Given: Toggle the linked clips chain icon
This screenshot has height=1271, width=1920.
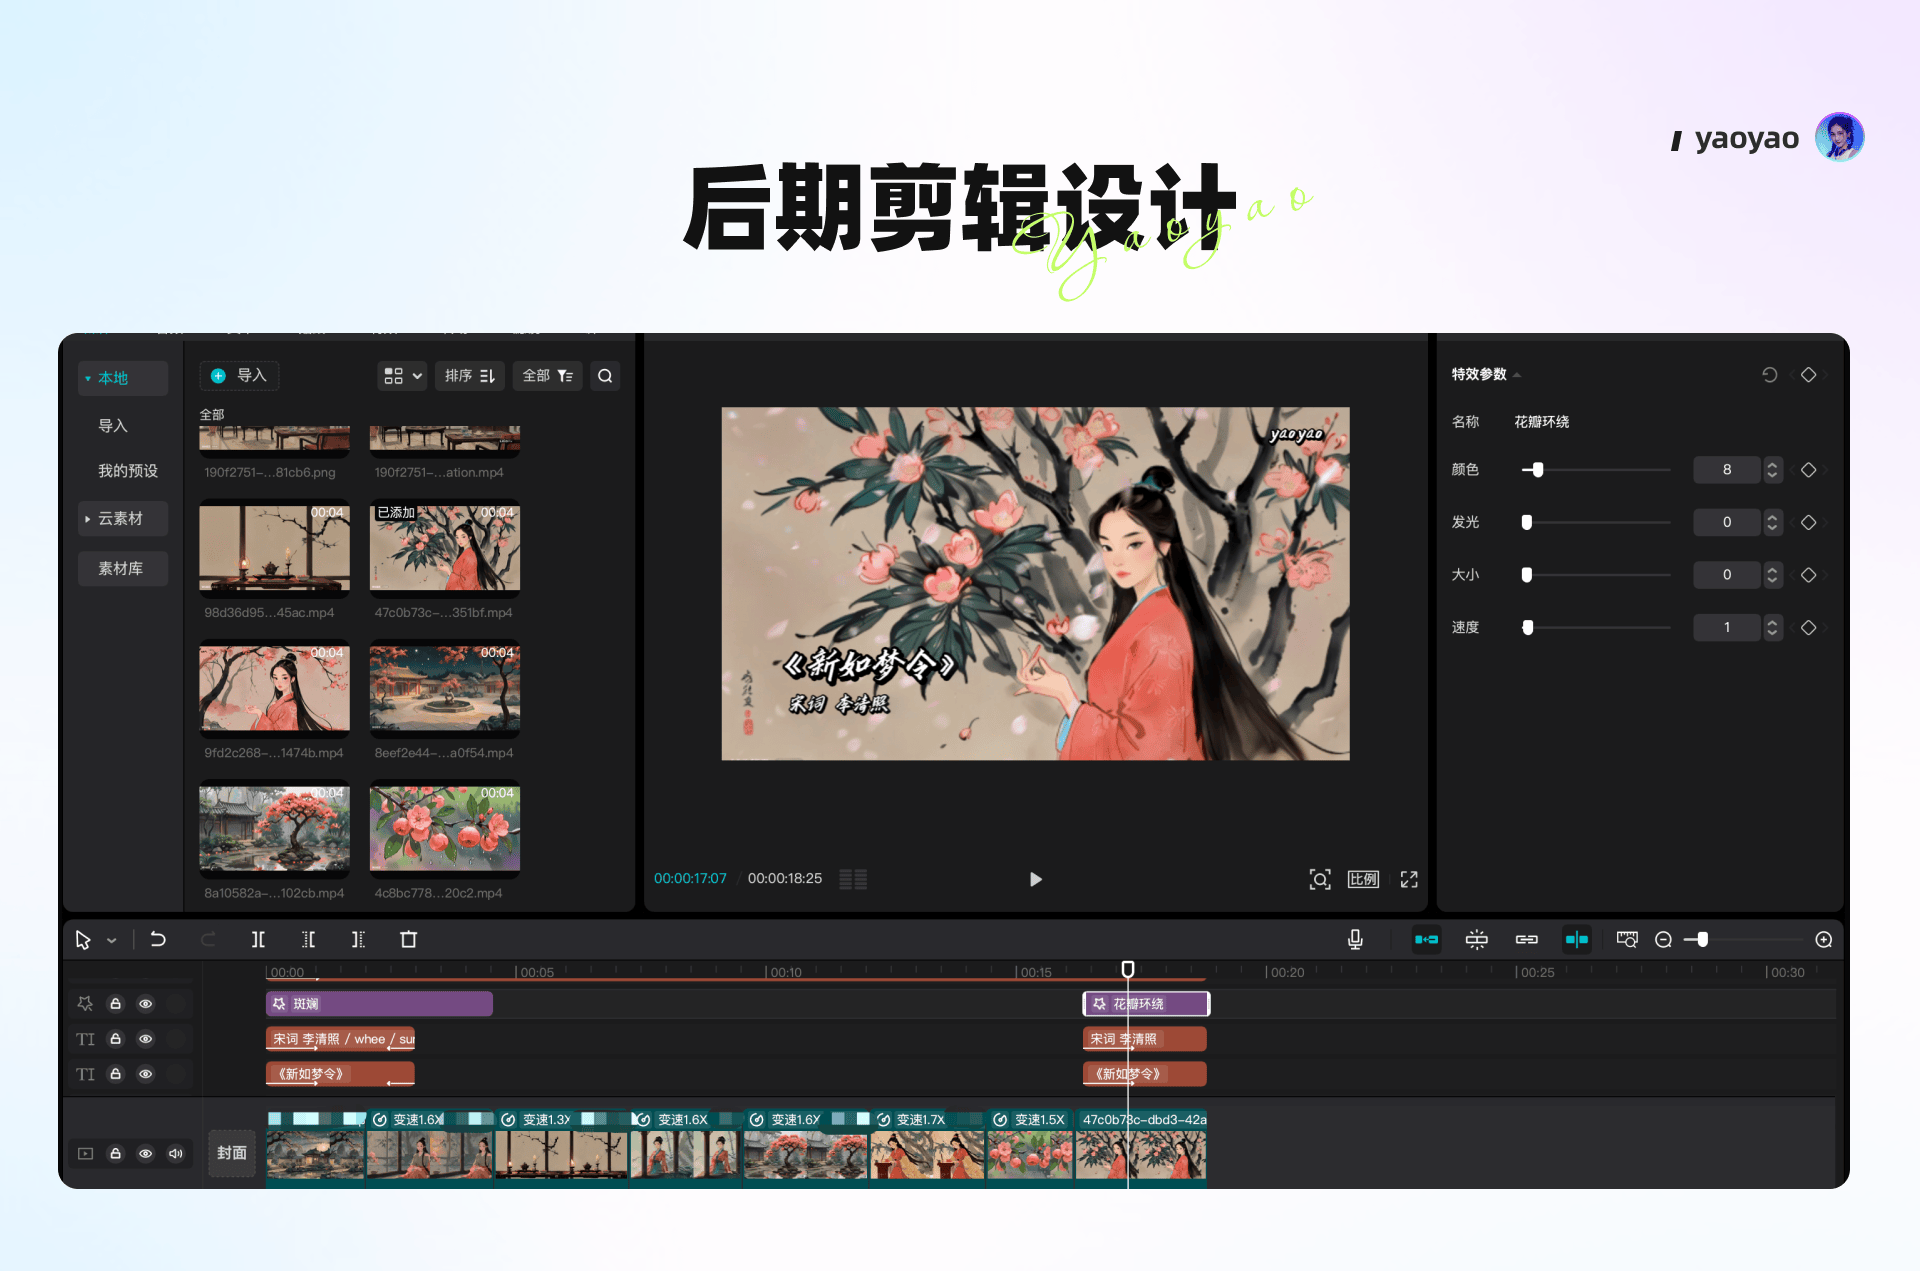Looking at the screenshot, I should (x=1526, y=939).
